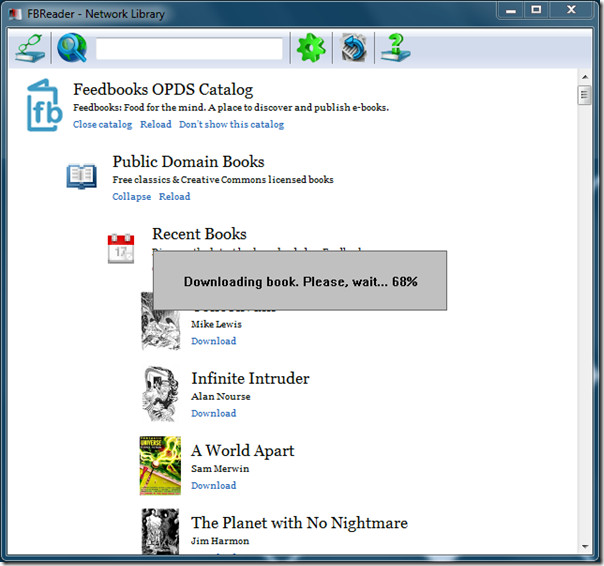
Task: Close the FBReader Network Library window
Action: tap(571, 10)
